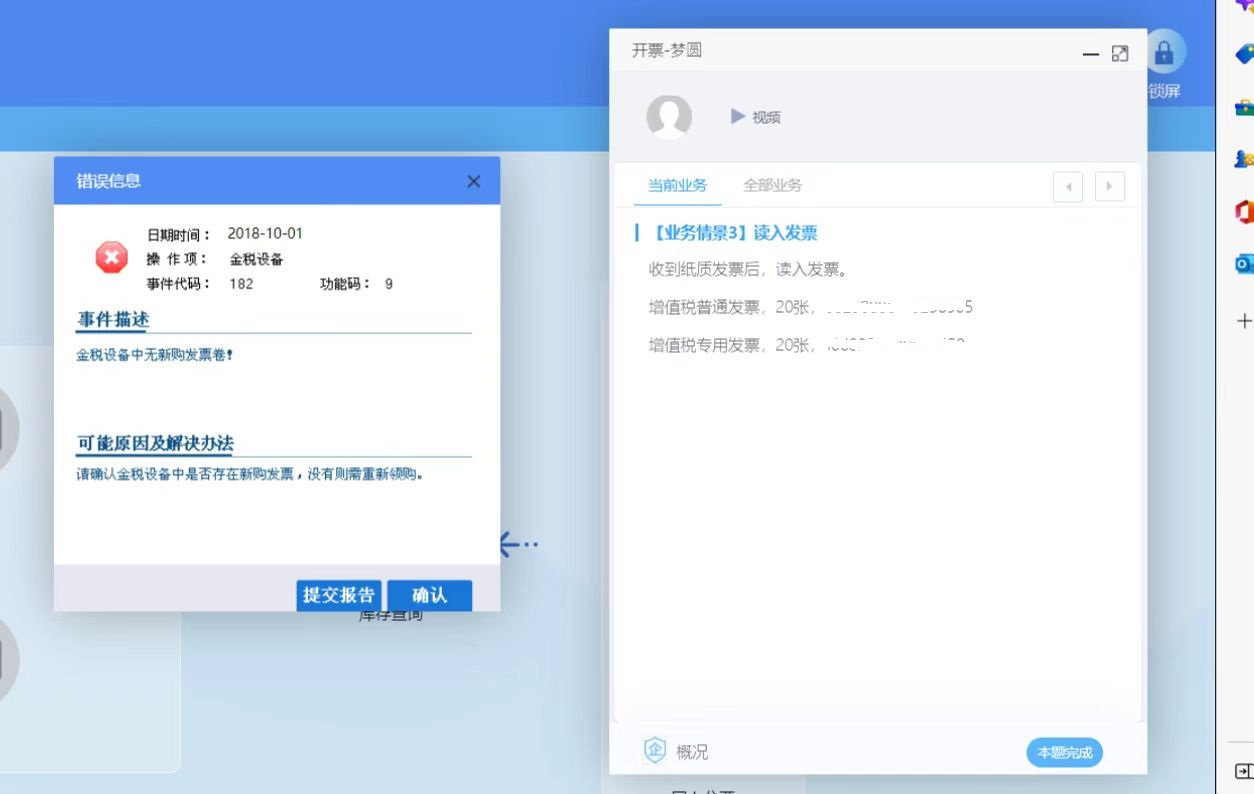Click the user avatar in 开票 panel

tap(669, 117)
